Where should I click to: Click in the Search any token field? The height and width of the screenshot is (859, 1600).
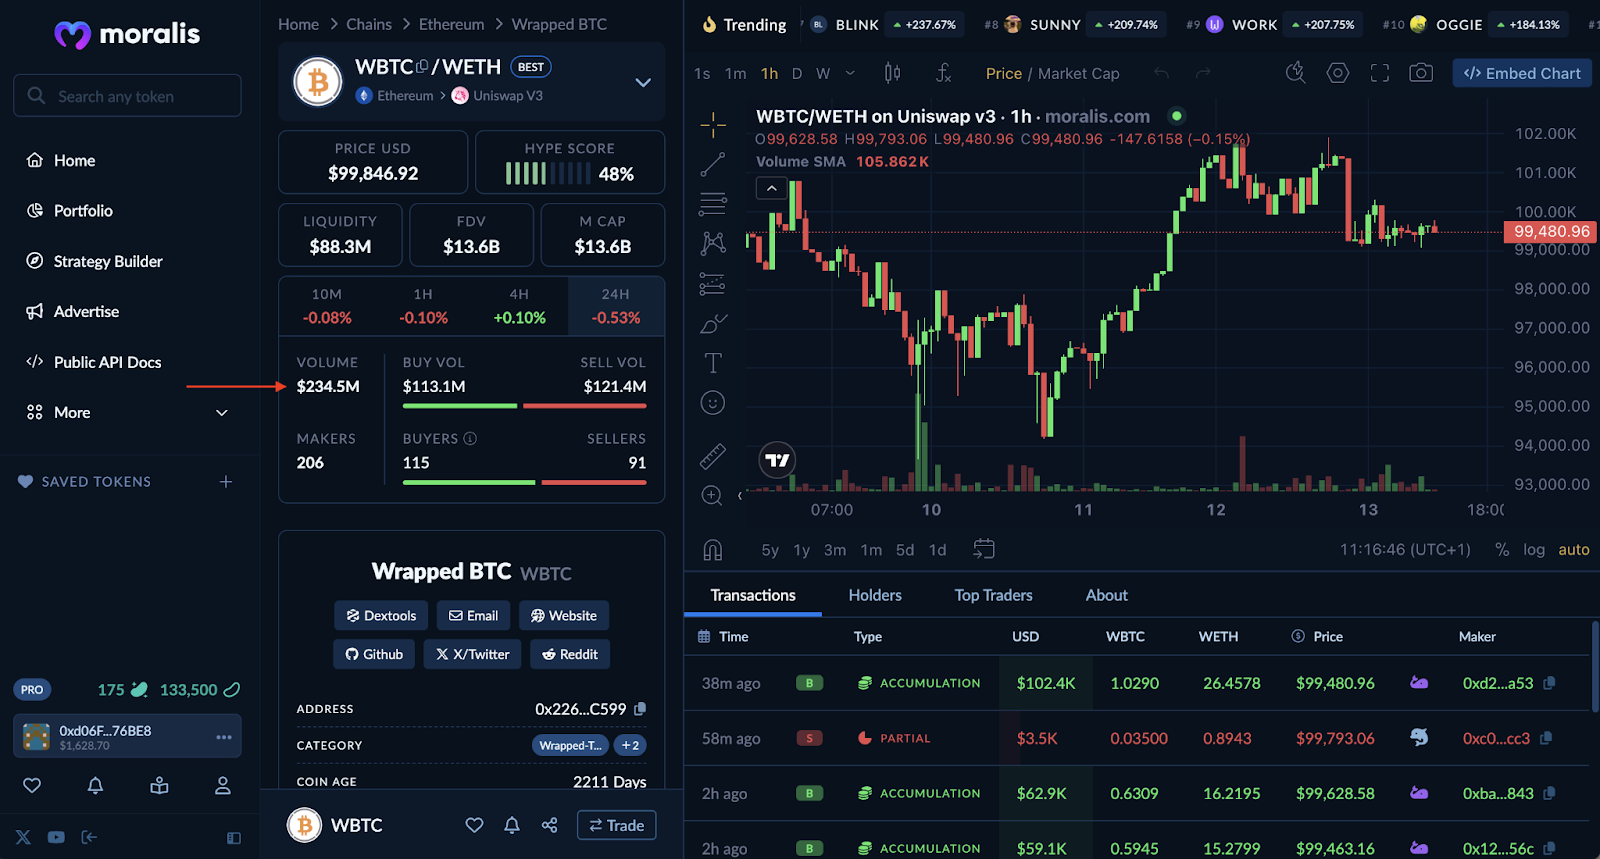click(127, 96)
